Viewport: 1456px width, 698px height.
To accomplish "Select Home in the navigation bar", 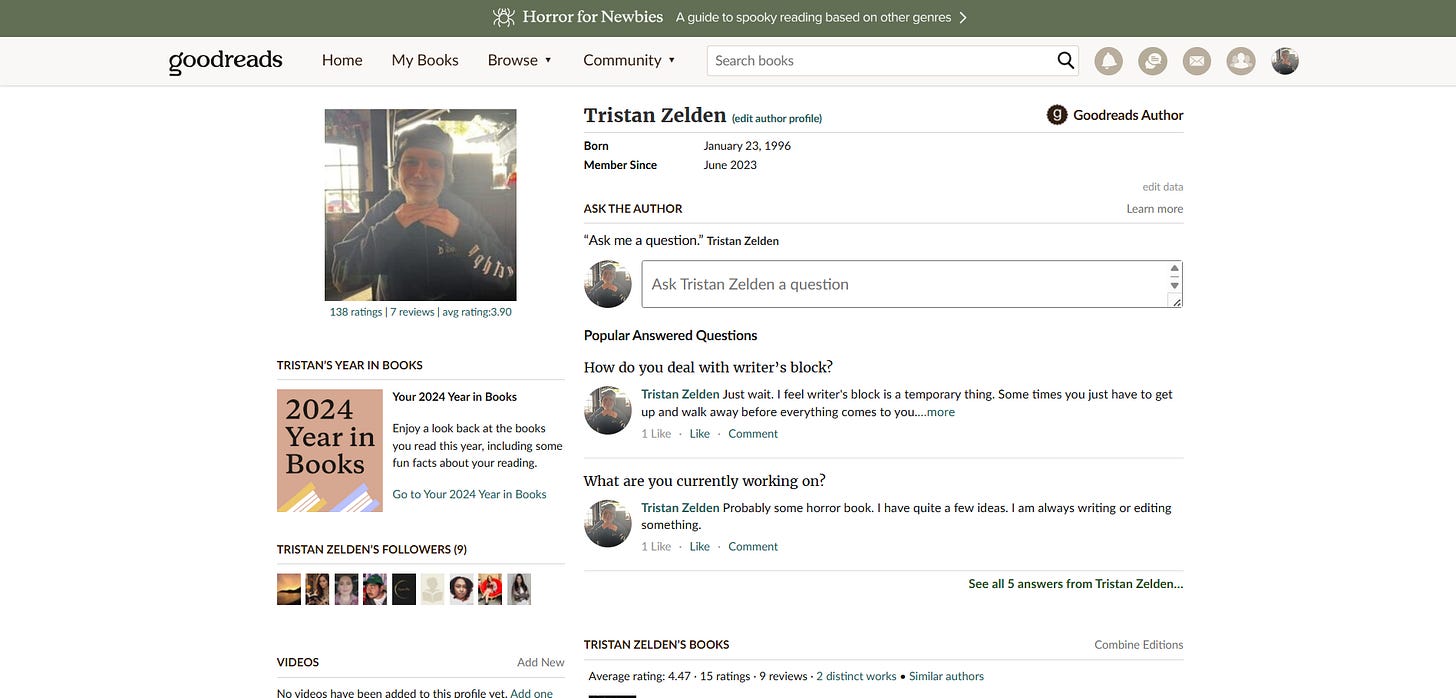I will point(342,60).
